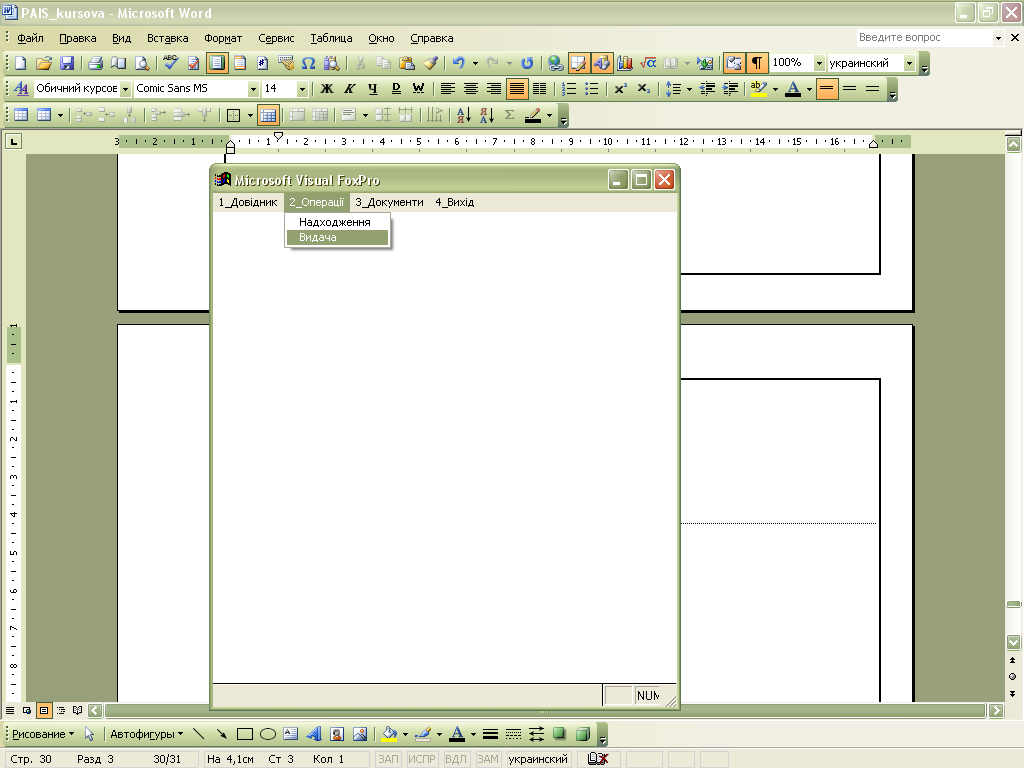Image resolution: width=1024 pixels, height=768 pixels.
Task: Select Надходження in FoxPro Операції menu
Action: 338,222
